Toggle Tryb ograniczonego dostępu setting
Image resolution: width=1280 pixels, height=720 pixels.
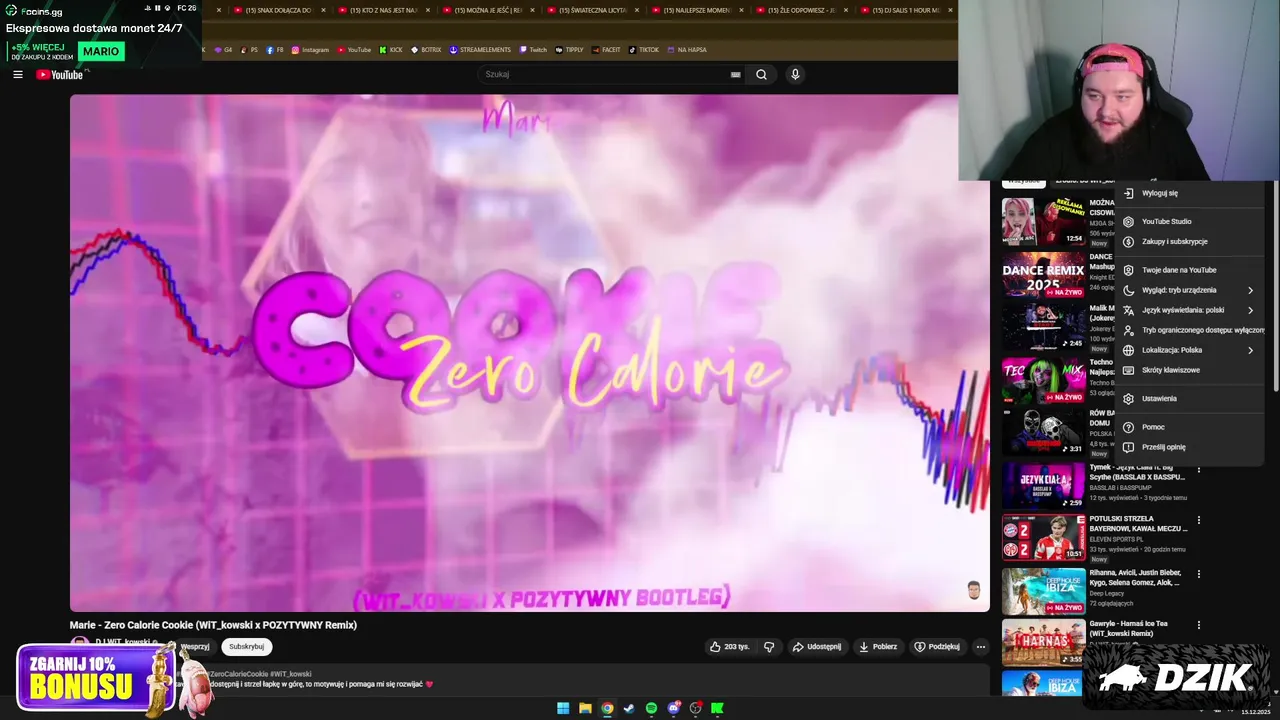click(1190, 330)
